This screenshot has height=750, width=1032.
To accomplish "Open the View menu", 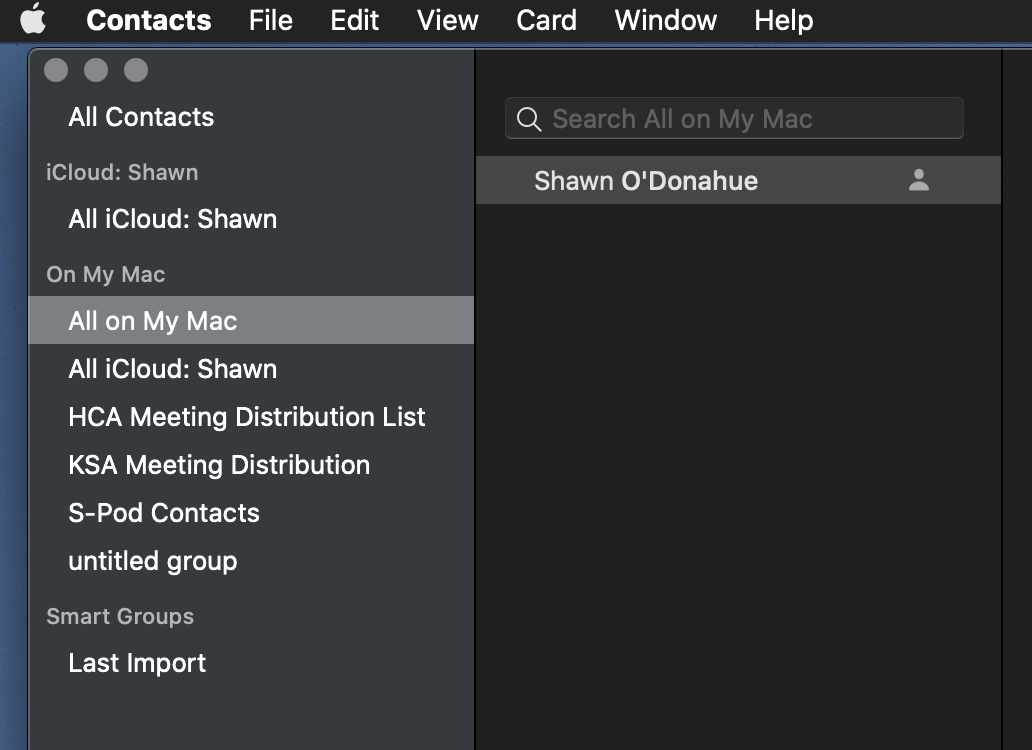I will tap(447, 20).
